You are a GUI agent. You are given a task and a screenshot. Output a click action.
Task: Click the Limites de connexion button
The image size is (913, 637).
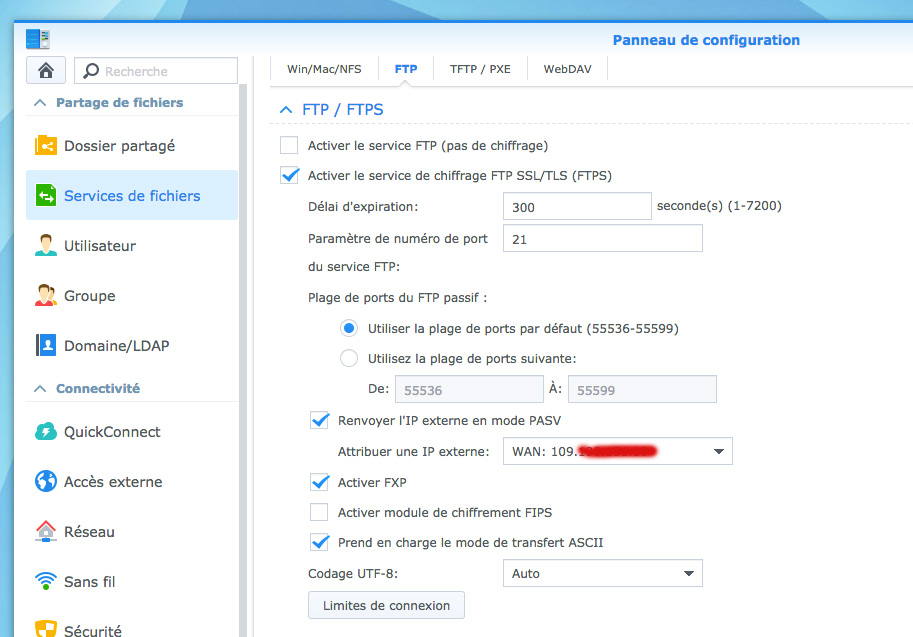point(386,605)
